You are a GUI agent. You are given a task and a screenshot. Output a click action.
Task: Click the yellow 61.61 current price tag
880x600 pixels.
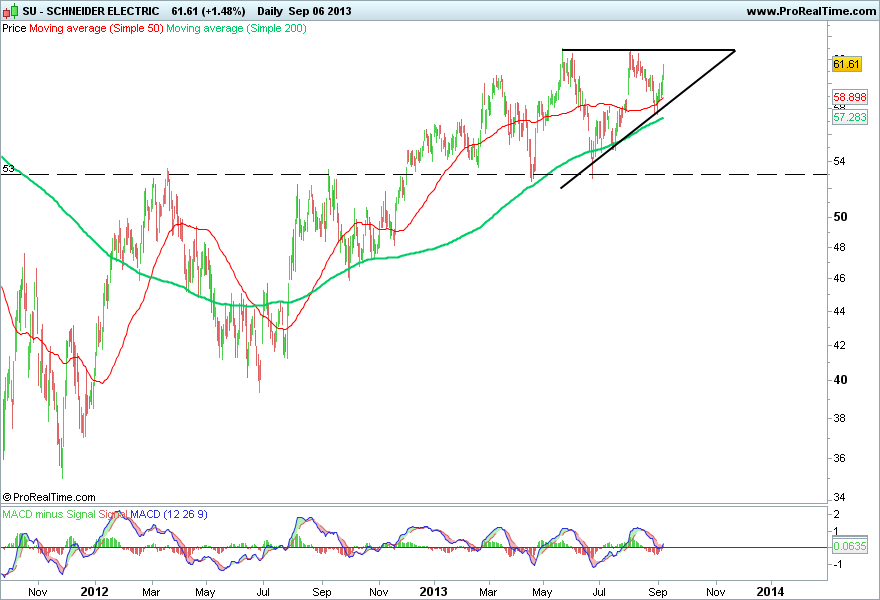pos(846,64)
